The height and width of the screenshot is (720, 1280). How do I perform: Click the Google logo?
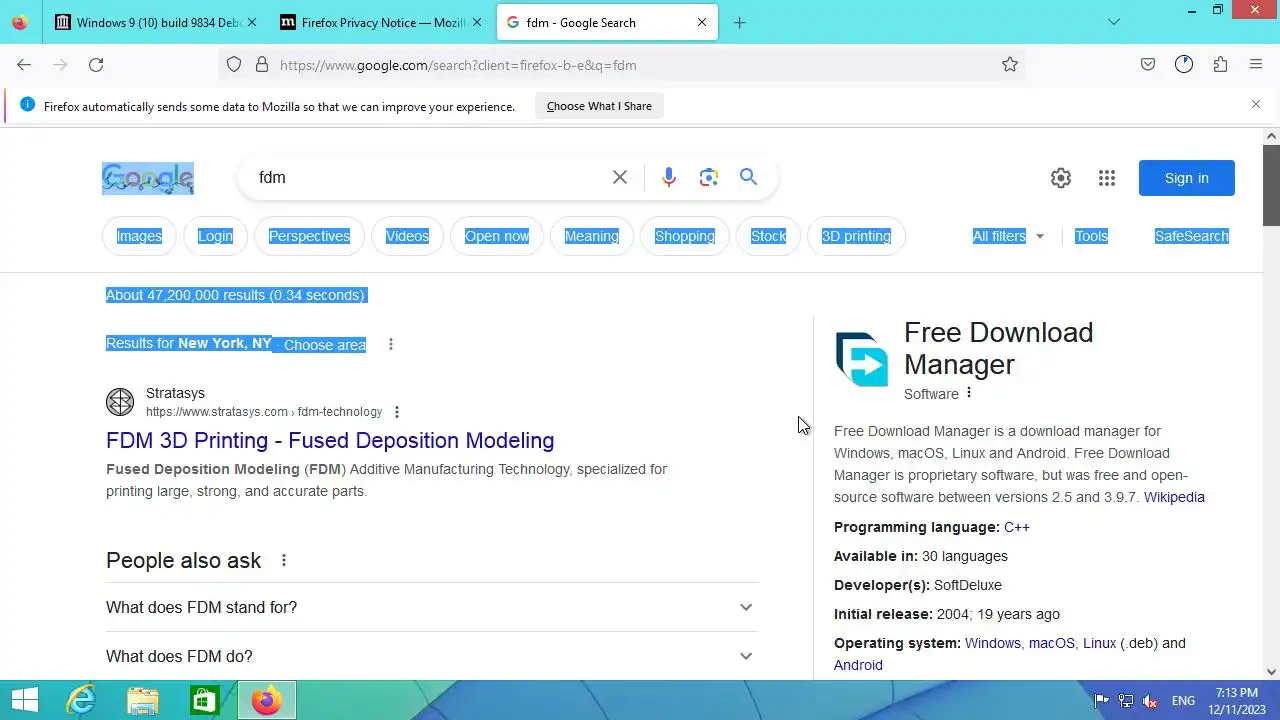click(x=148, y=178)
